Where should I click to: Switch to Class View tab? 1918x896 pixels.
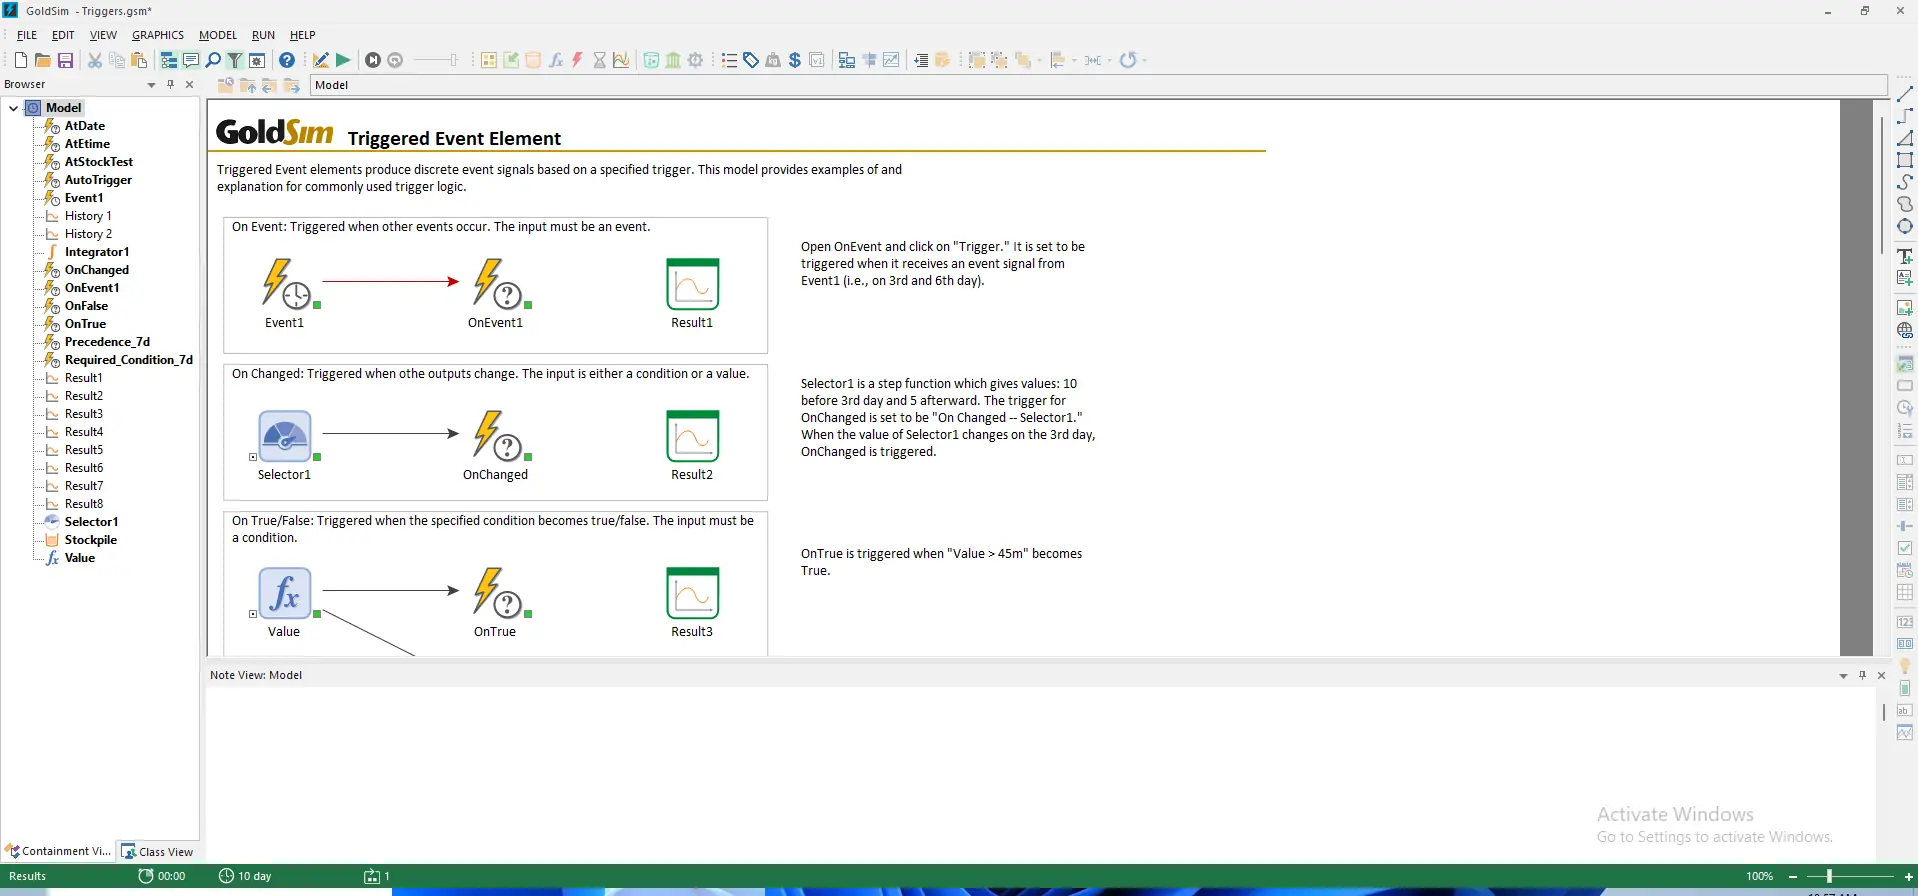[158, 852]
